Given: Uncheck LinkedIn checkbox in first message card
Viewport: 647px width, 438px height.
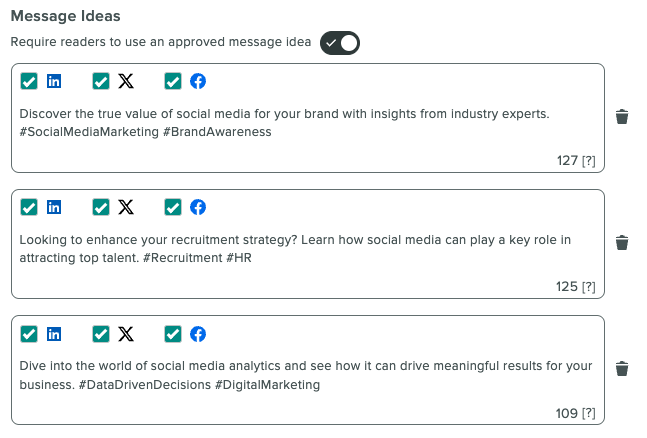Looking at the screenshot, I should (x=29, y=81).
